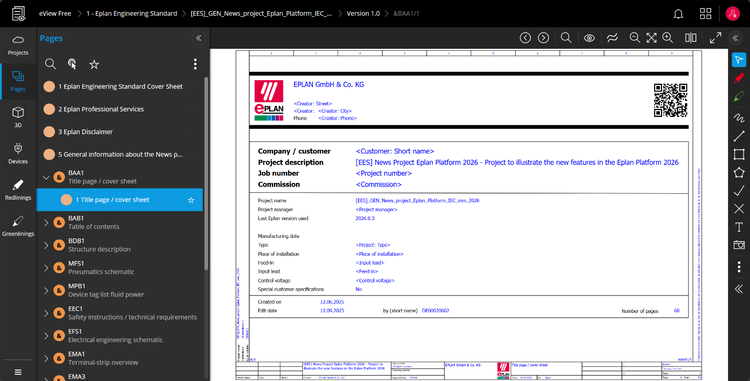Go to next page arrow
The width and height of the screenshot is (750, 381).
543,38
